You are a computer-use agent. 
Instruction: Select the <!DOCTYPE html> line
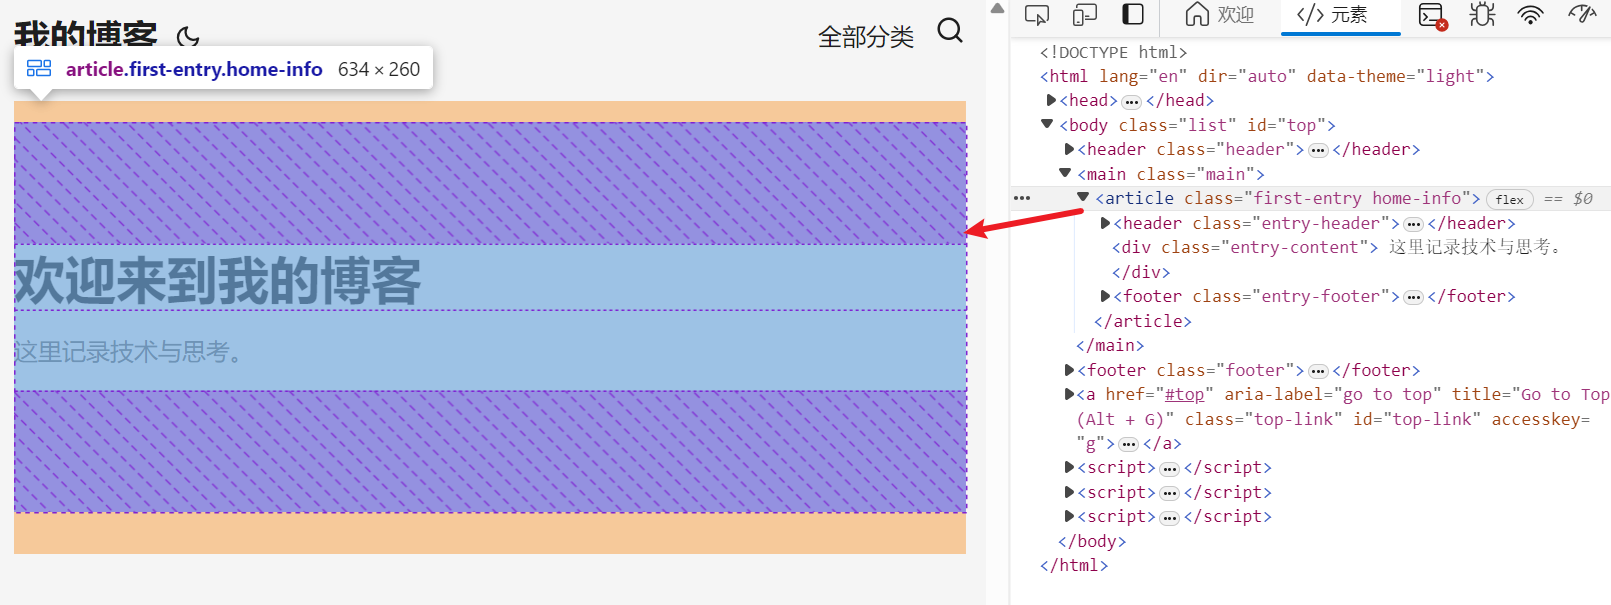point(1113,52)
